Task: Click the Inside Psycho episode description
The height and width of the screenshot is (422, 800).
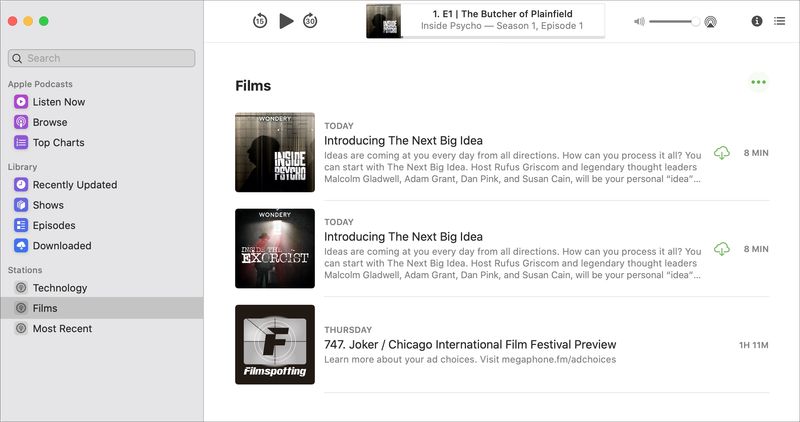Action: (512, 167)
